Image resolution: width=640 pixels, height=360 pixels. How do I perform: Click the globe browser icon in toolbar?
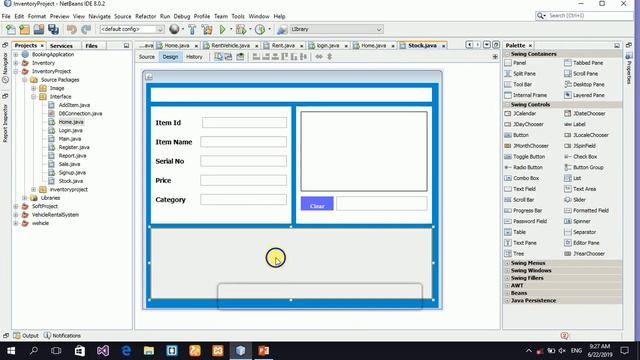(174, 29)
